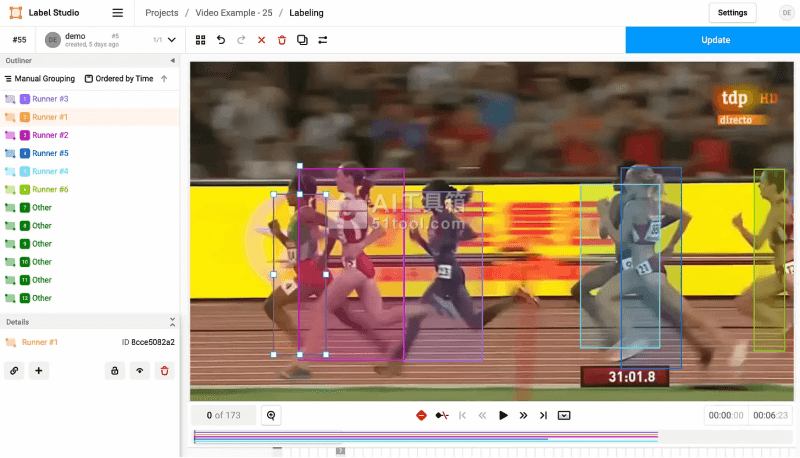This screenshot has height=458, width=800.
Task: Collapse the Details panel
Action: coord(171,322)
